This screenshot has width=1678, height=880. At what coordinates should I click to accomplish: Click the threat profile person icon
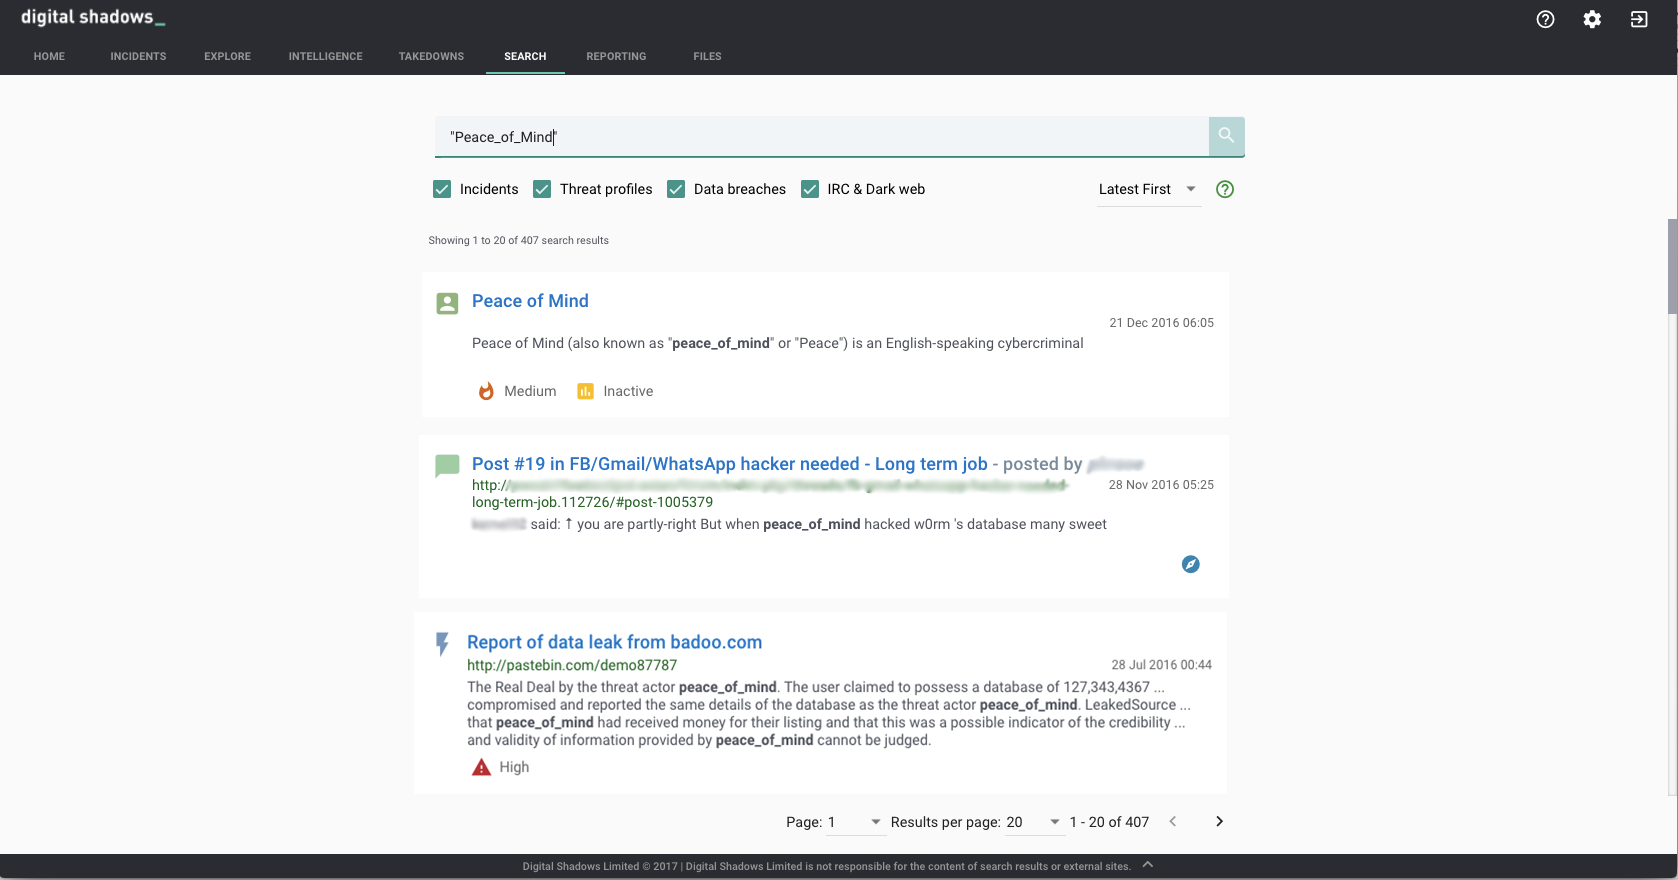[447, 303]
